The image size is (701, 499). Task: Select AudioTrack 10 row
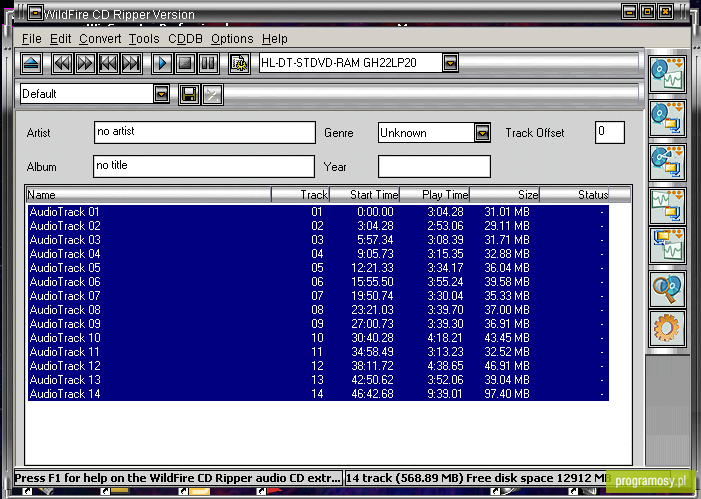(318, 338)
